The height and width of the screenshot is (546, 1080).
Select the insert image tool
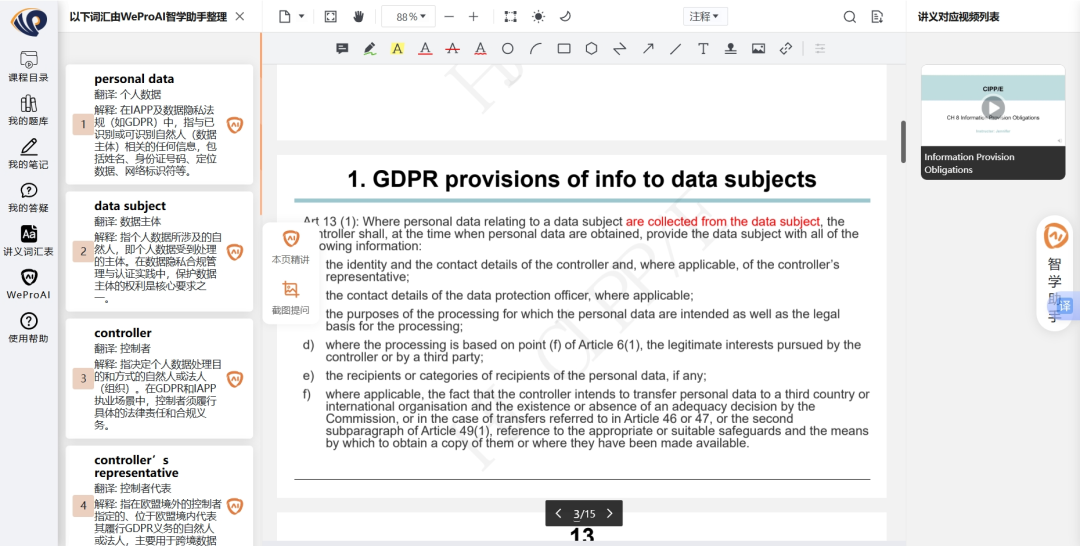tap(758, 48)
